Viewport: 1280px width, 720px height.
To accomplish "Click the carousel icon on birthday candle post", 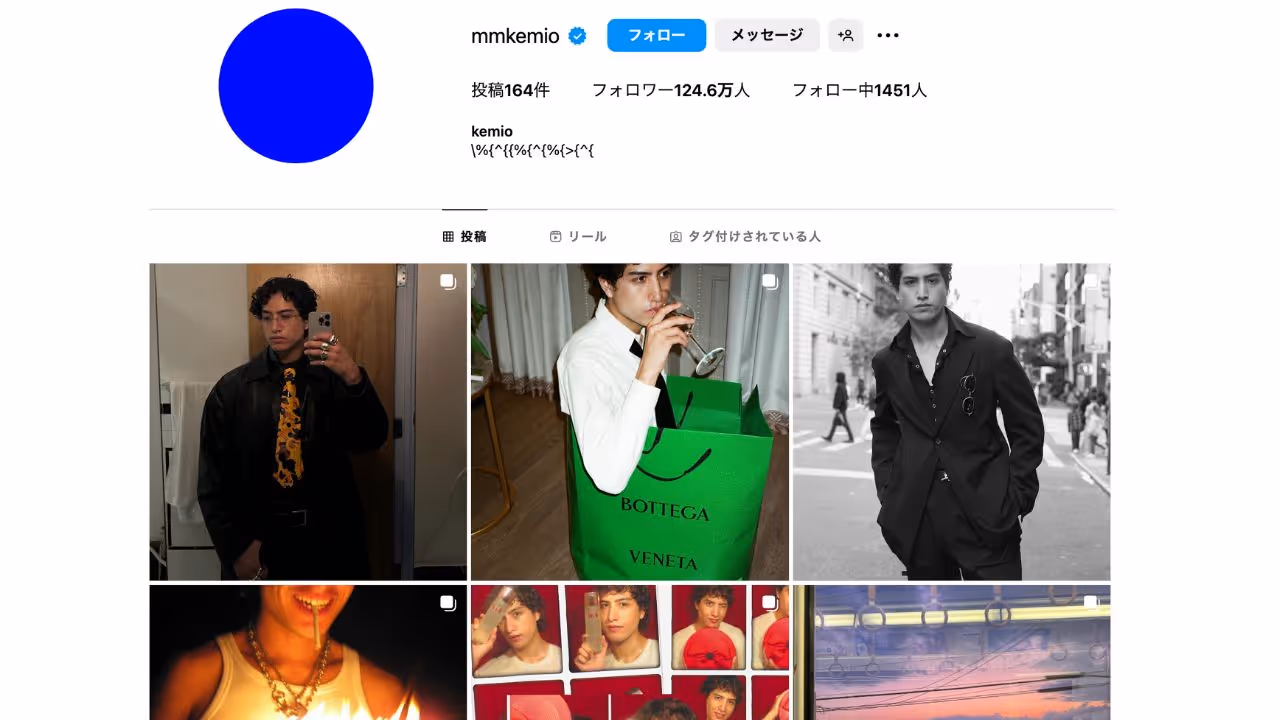I will [448, 603].
